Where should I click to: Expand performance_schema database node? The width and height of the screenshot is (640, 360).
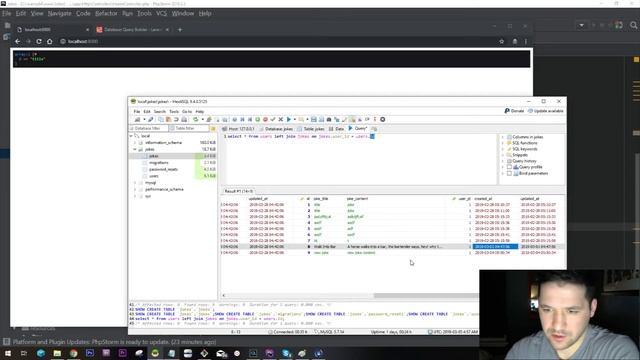(x=135, y=189)
